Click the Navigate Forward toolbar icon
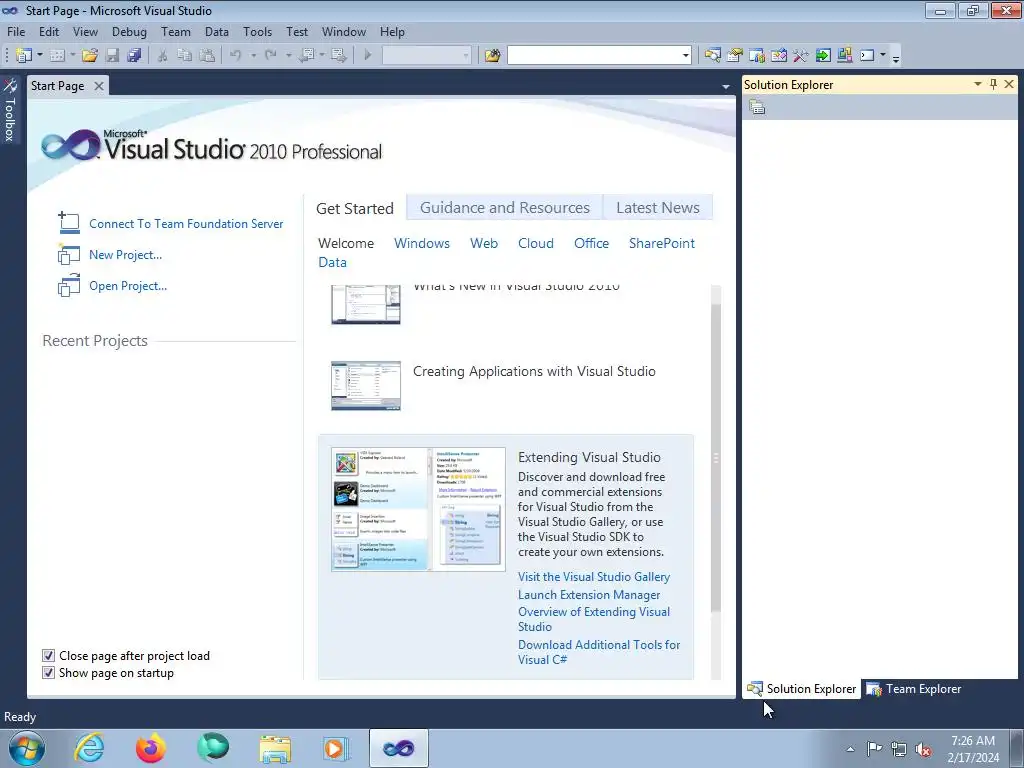The width and height of the screenshot is (1024, 768). [x=338, y=56]
